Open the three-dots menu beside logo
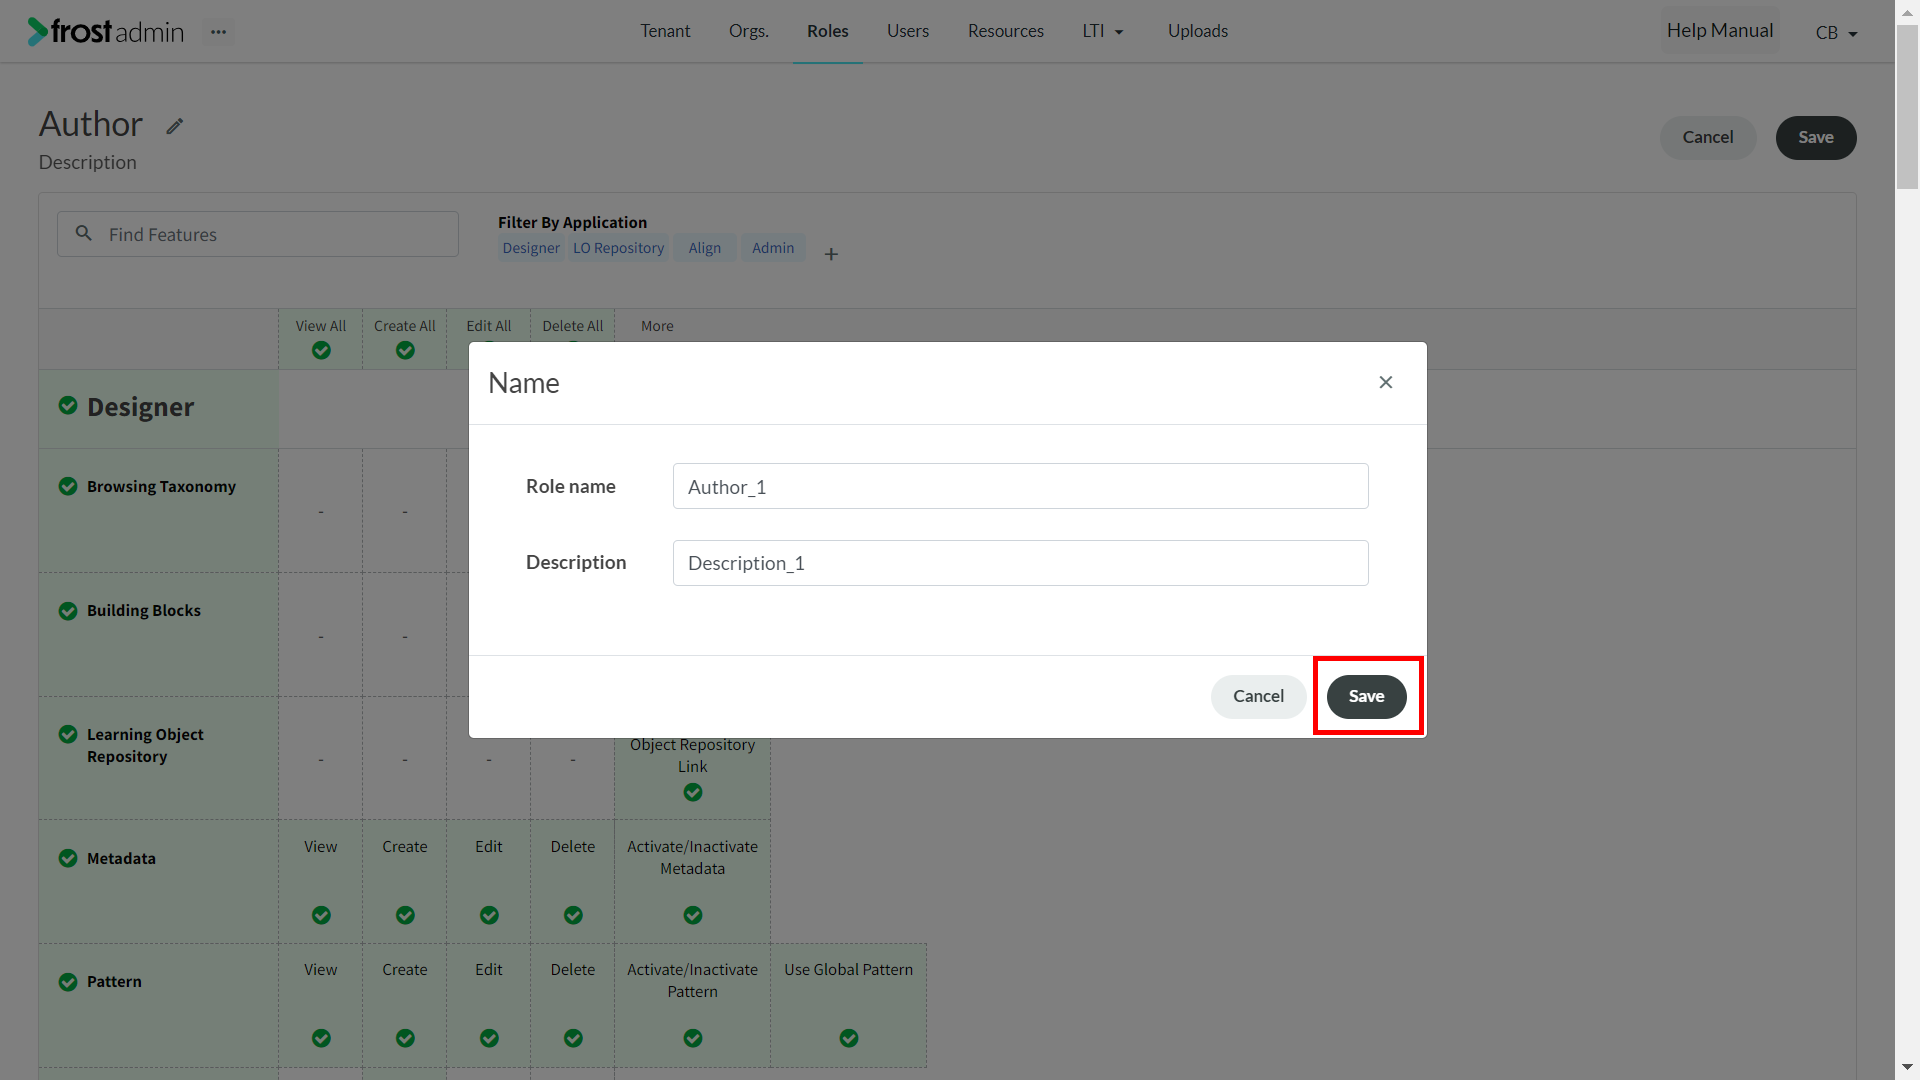The image size is (1920, 1080). (x=218, y=32)
